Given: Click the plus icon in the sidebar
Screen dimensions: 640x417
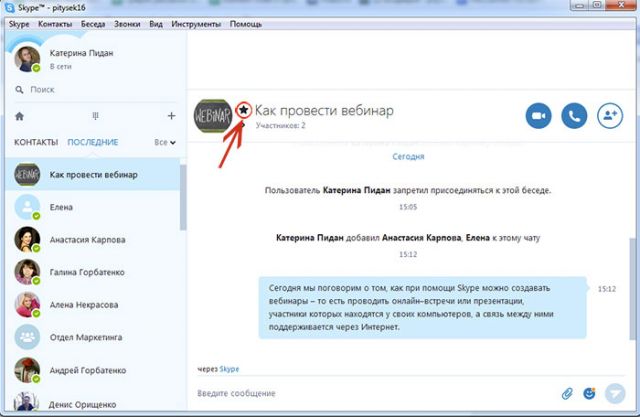Looking at the screenshot, I should (x=170, y=116).
